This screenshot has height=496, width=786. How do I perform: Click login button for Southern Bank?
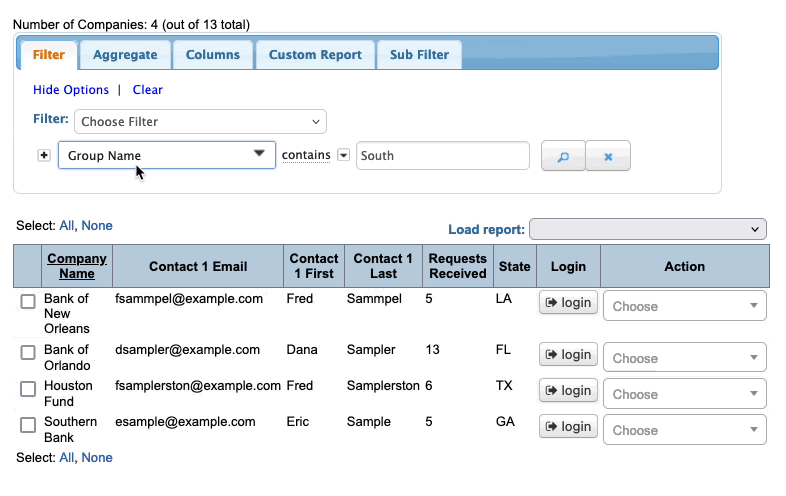(568, 427)
